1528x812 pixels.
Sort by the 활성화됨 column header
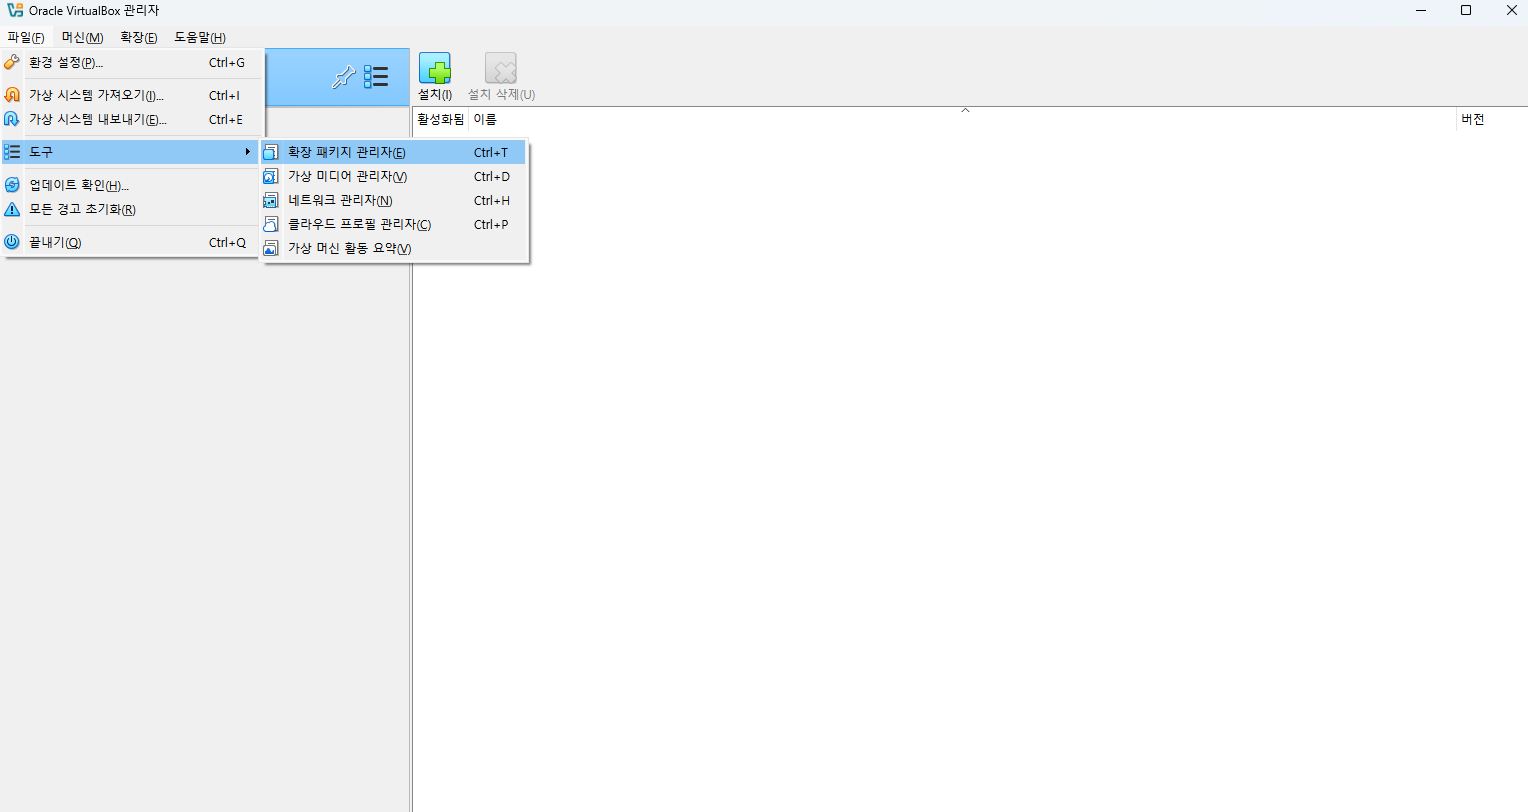(441, 119)
